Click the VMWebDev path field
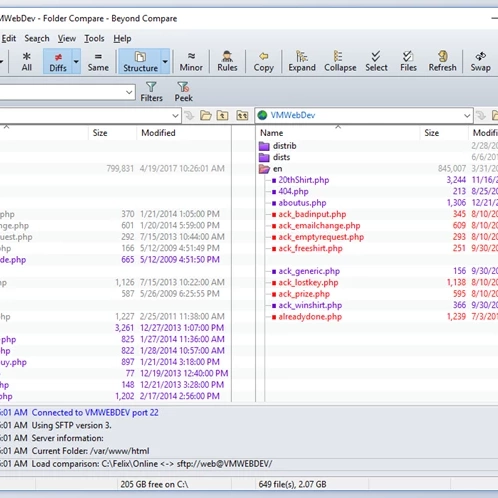 coord(364,116)
